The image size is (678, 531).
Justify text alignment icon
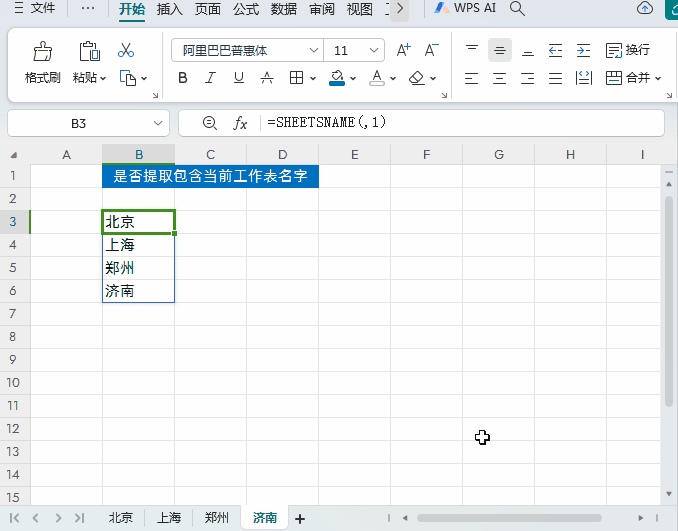click(555, 78)
